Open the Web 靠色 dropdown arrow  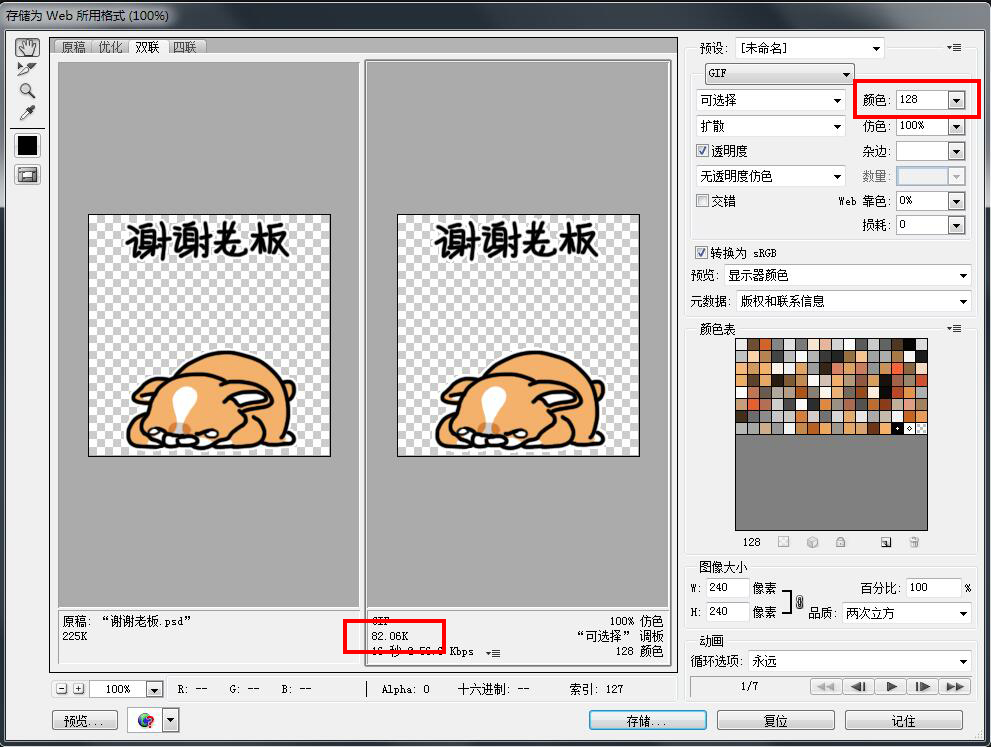tap(956, 202)
